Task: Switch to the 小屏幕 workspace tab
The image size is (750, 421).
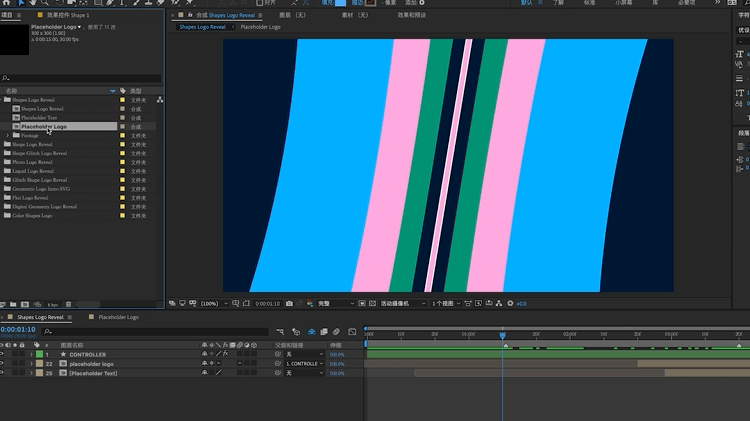Action: [623, 3]
